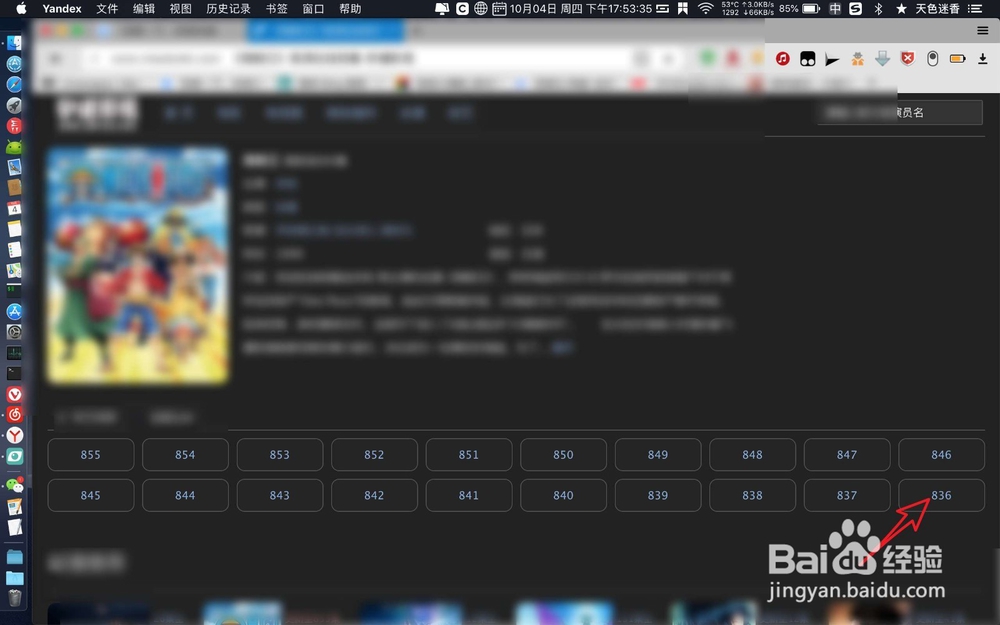Select episode 849 button
Viewport: 1000px width, 625px height.
658,455
